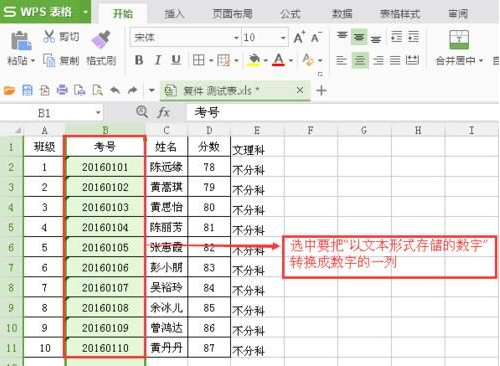Align text to bottom

coord(376,38)
